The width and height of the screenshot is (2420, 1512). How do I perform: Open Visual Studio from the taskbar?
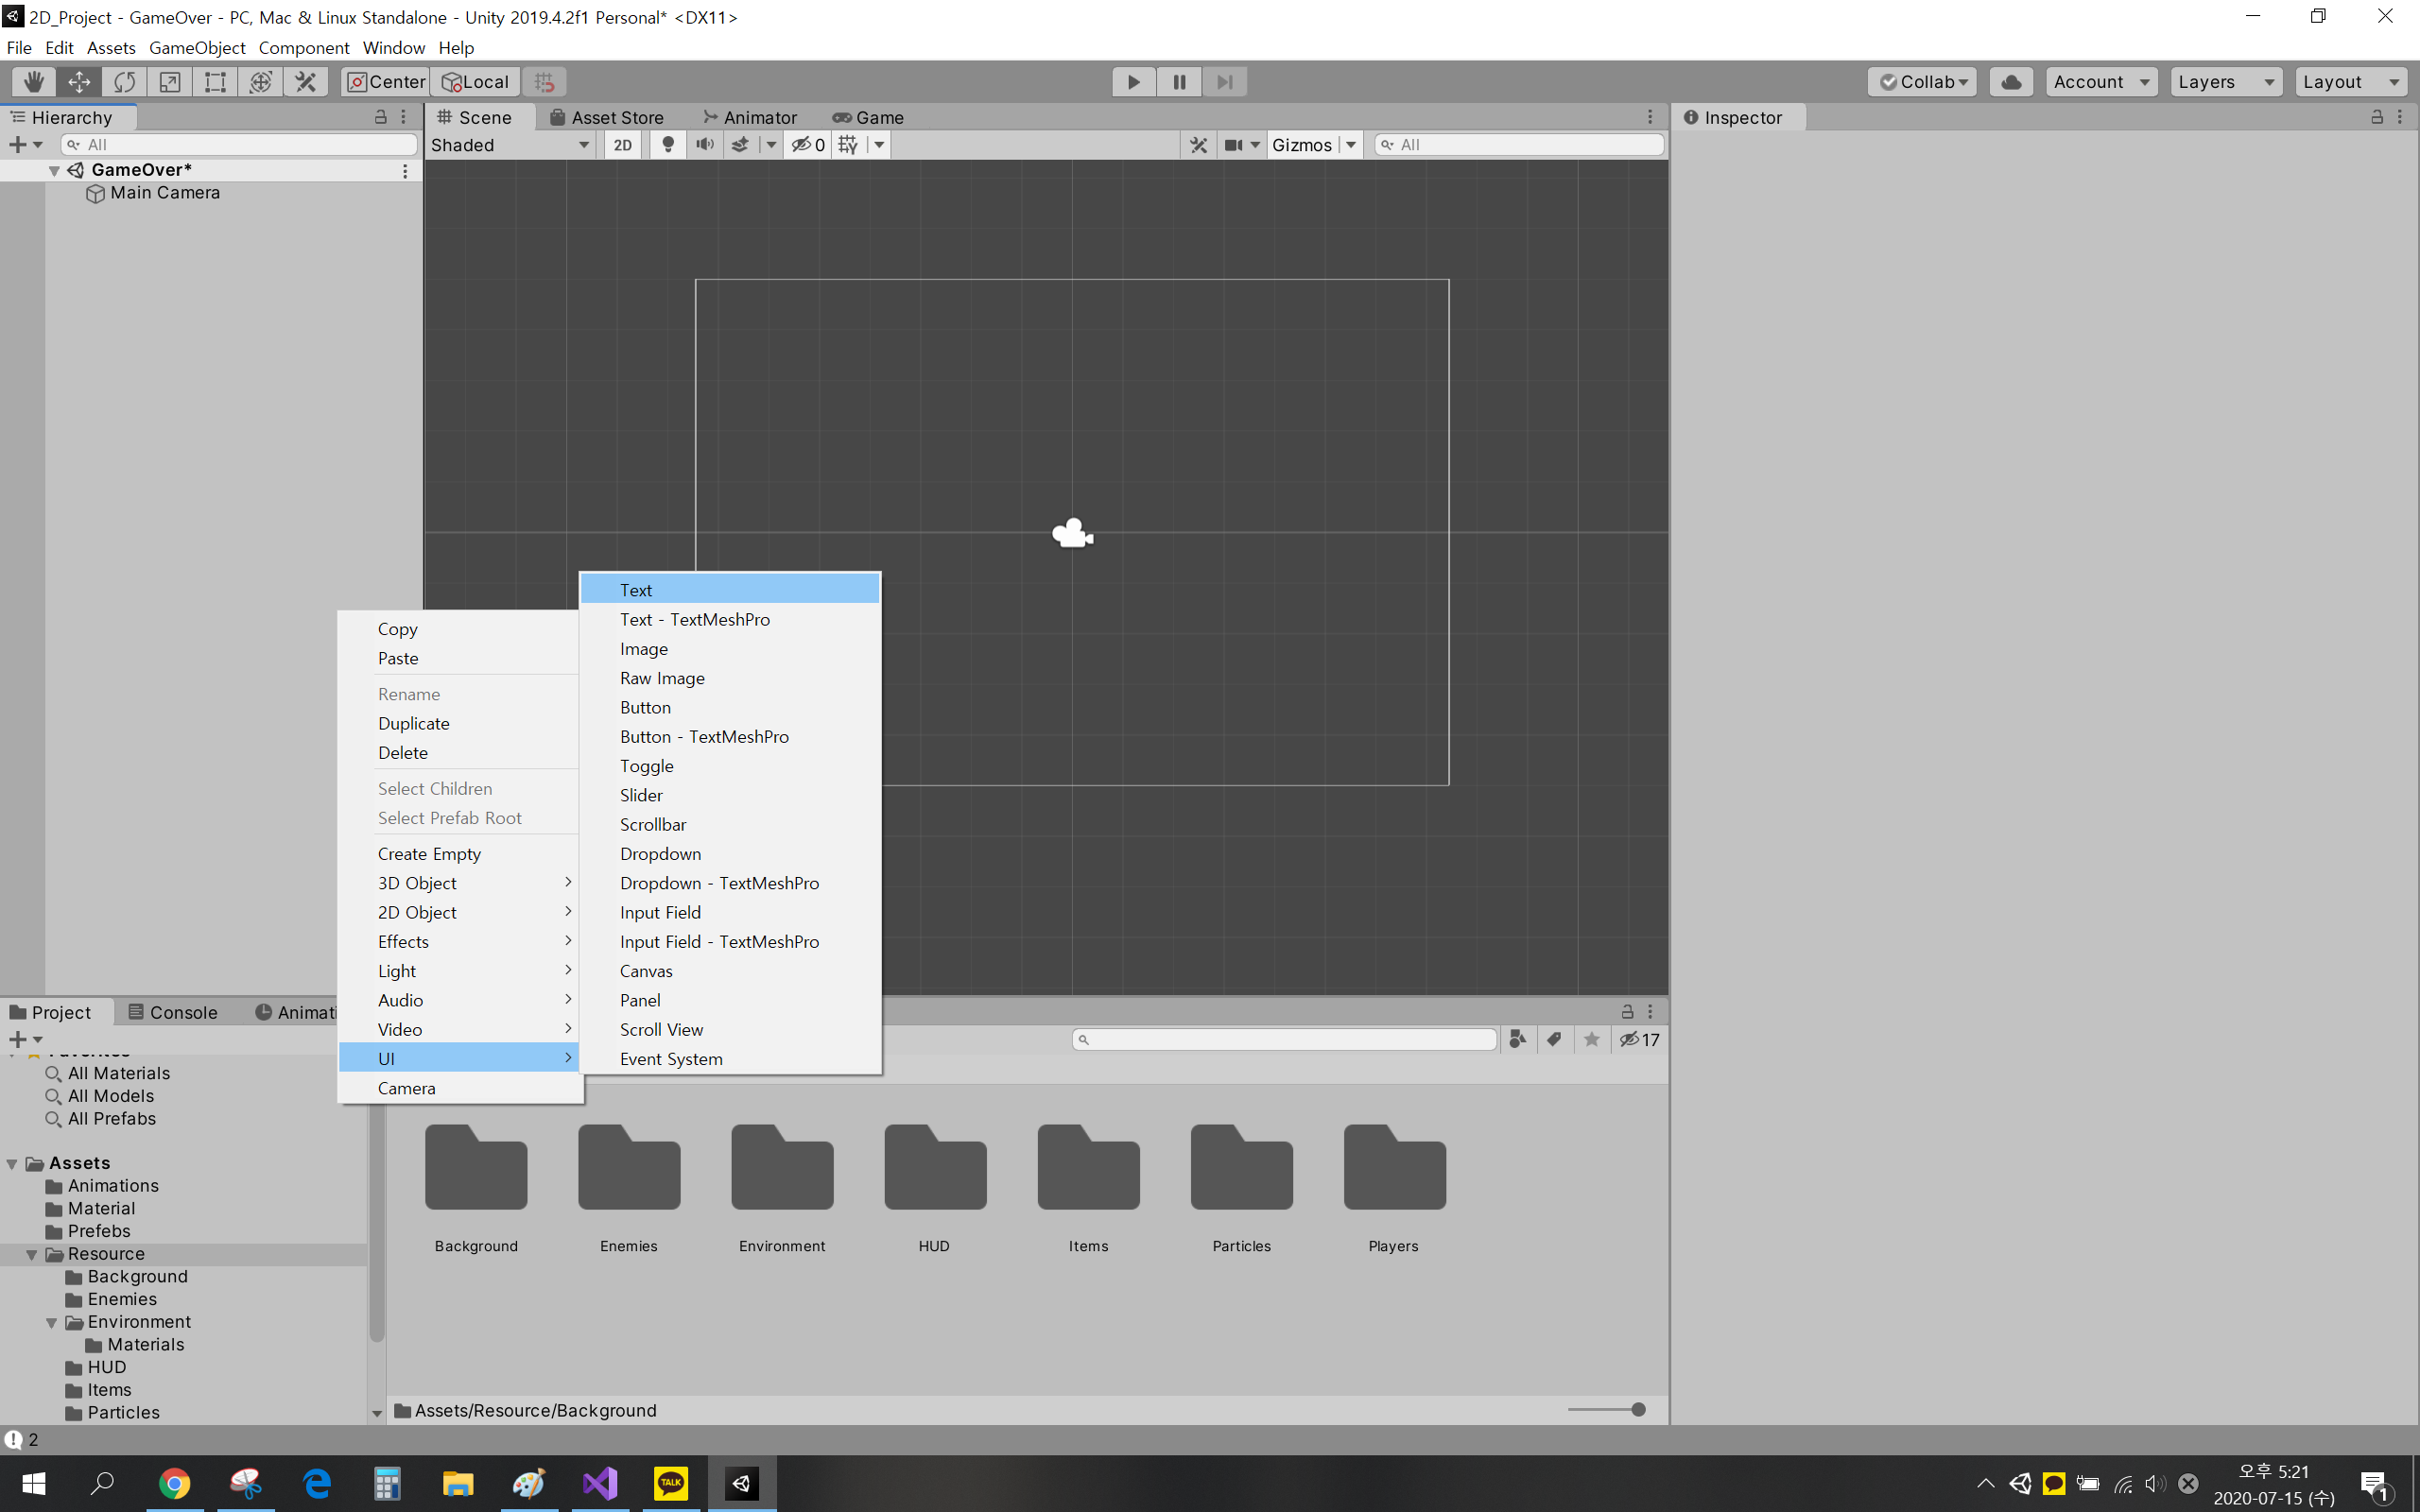(x=600, y=1484)
